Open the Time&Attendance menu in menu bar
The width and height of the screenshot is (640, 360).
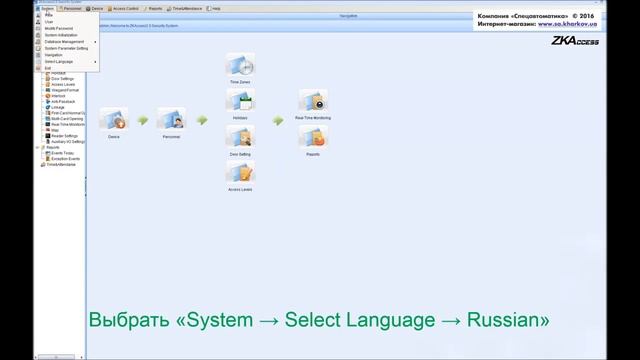tap(184, 9)
